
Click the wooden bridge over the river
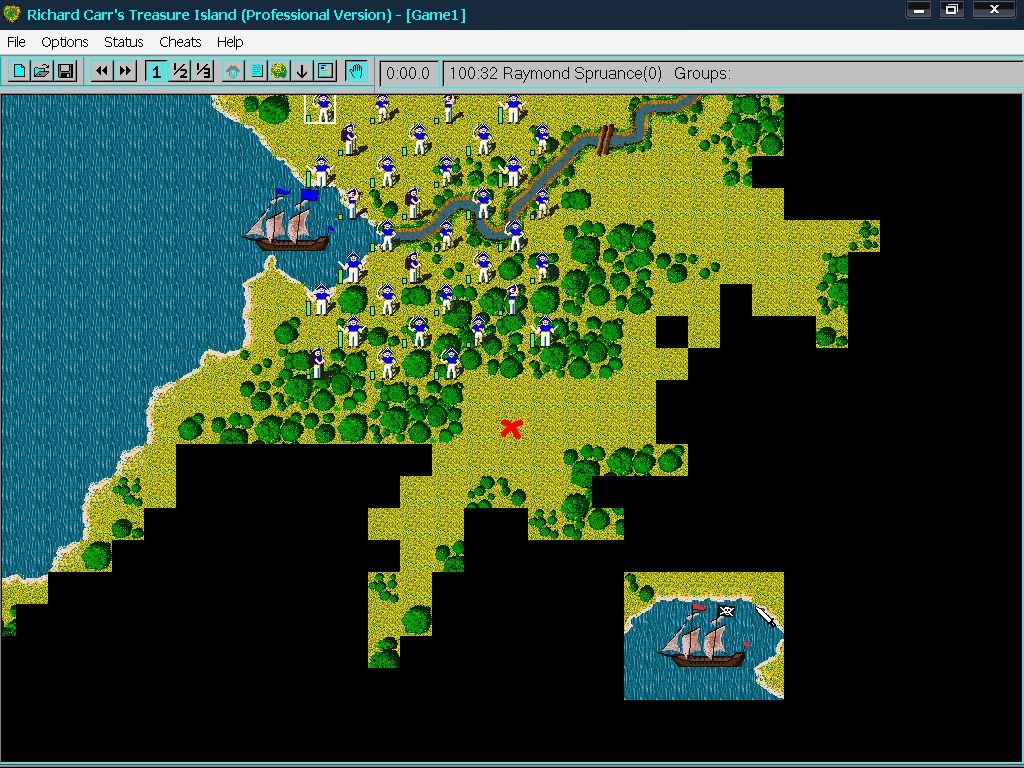coord(605,140)
